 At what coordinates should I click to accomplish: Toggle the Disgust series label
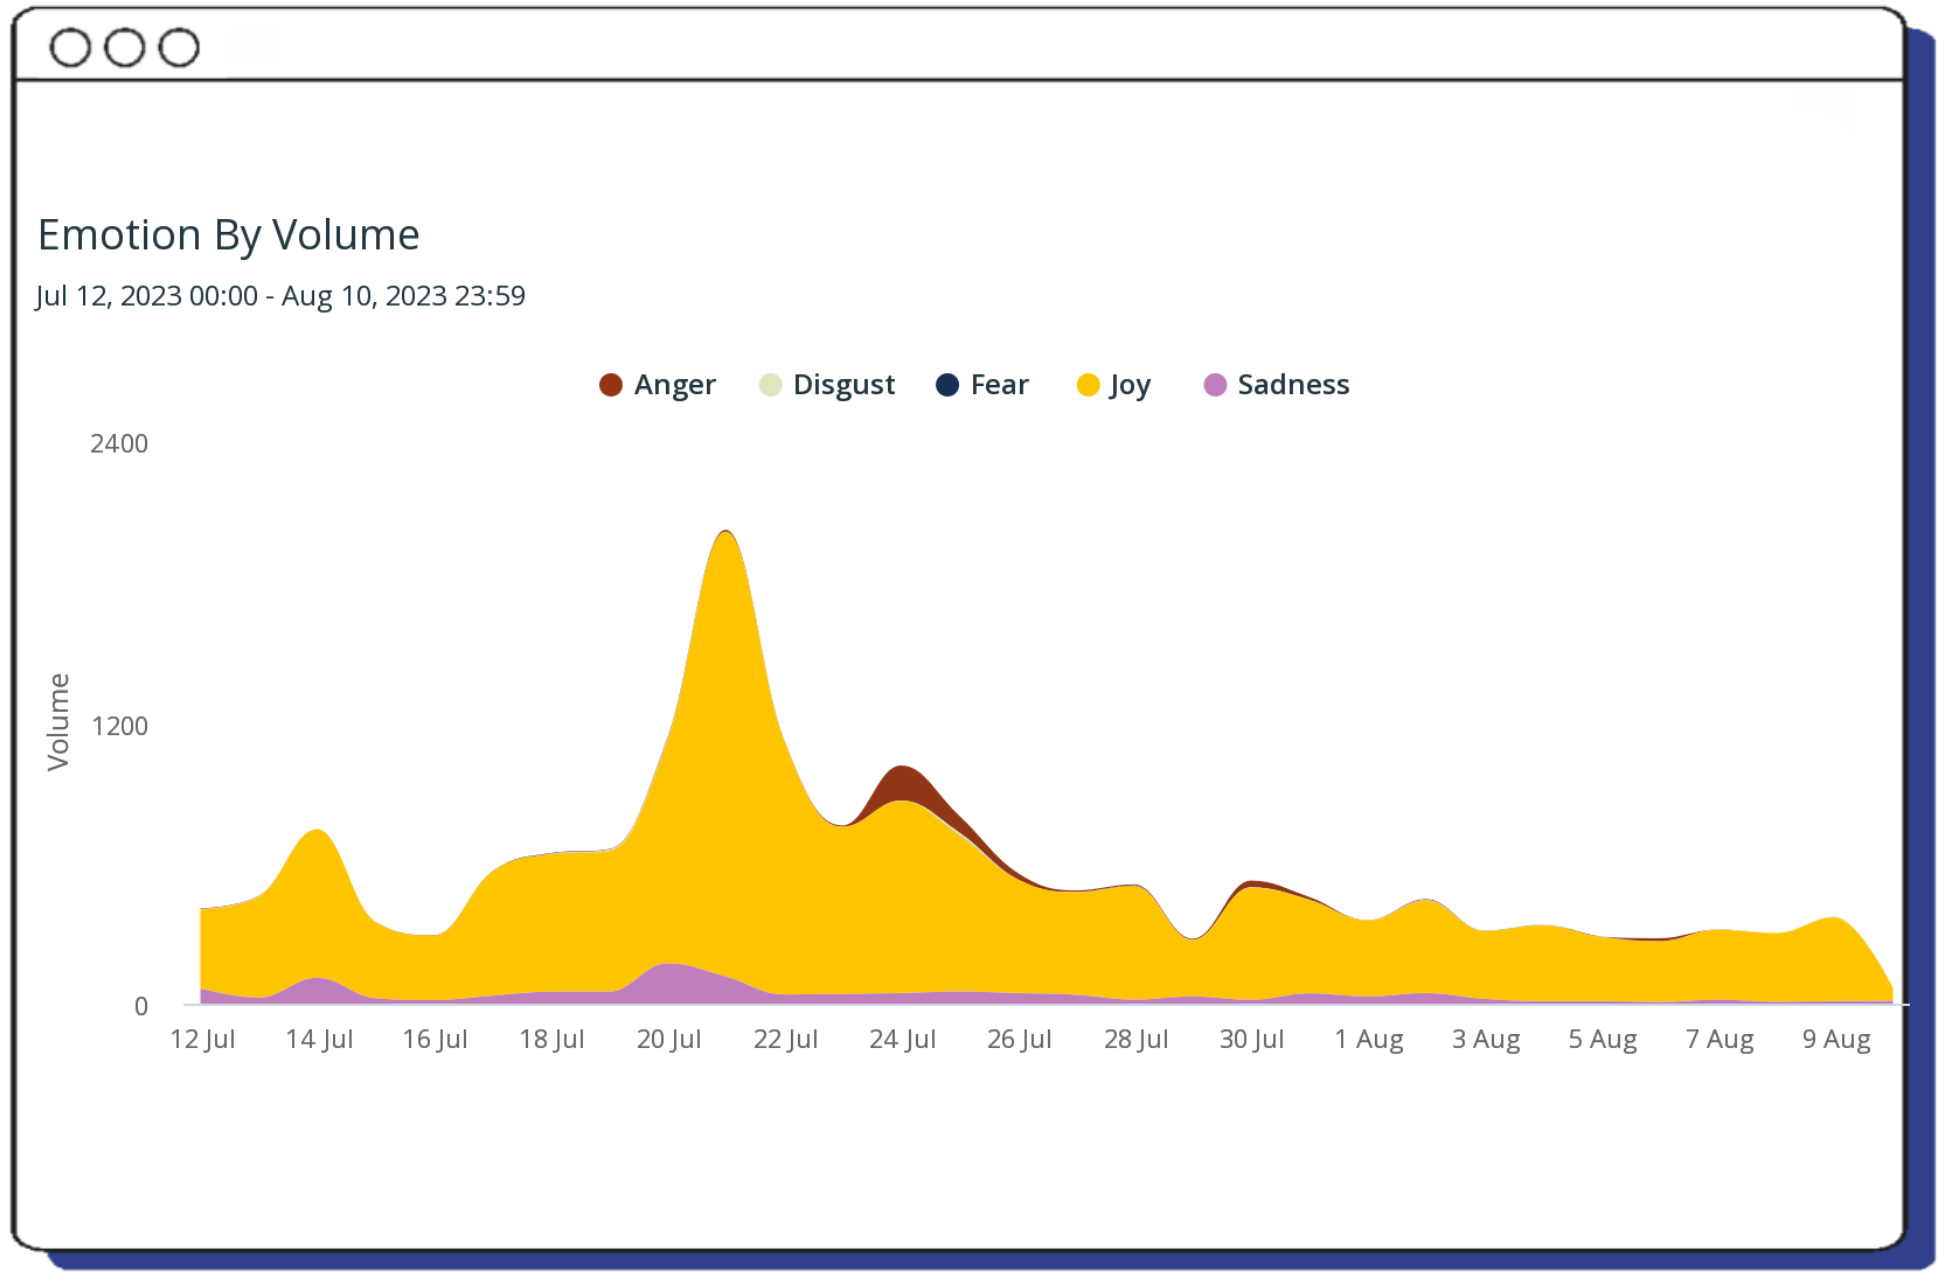coord(843,385)
